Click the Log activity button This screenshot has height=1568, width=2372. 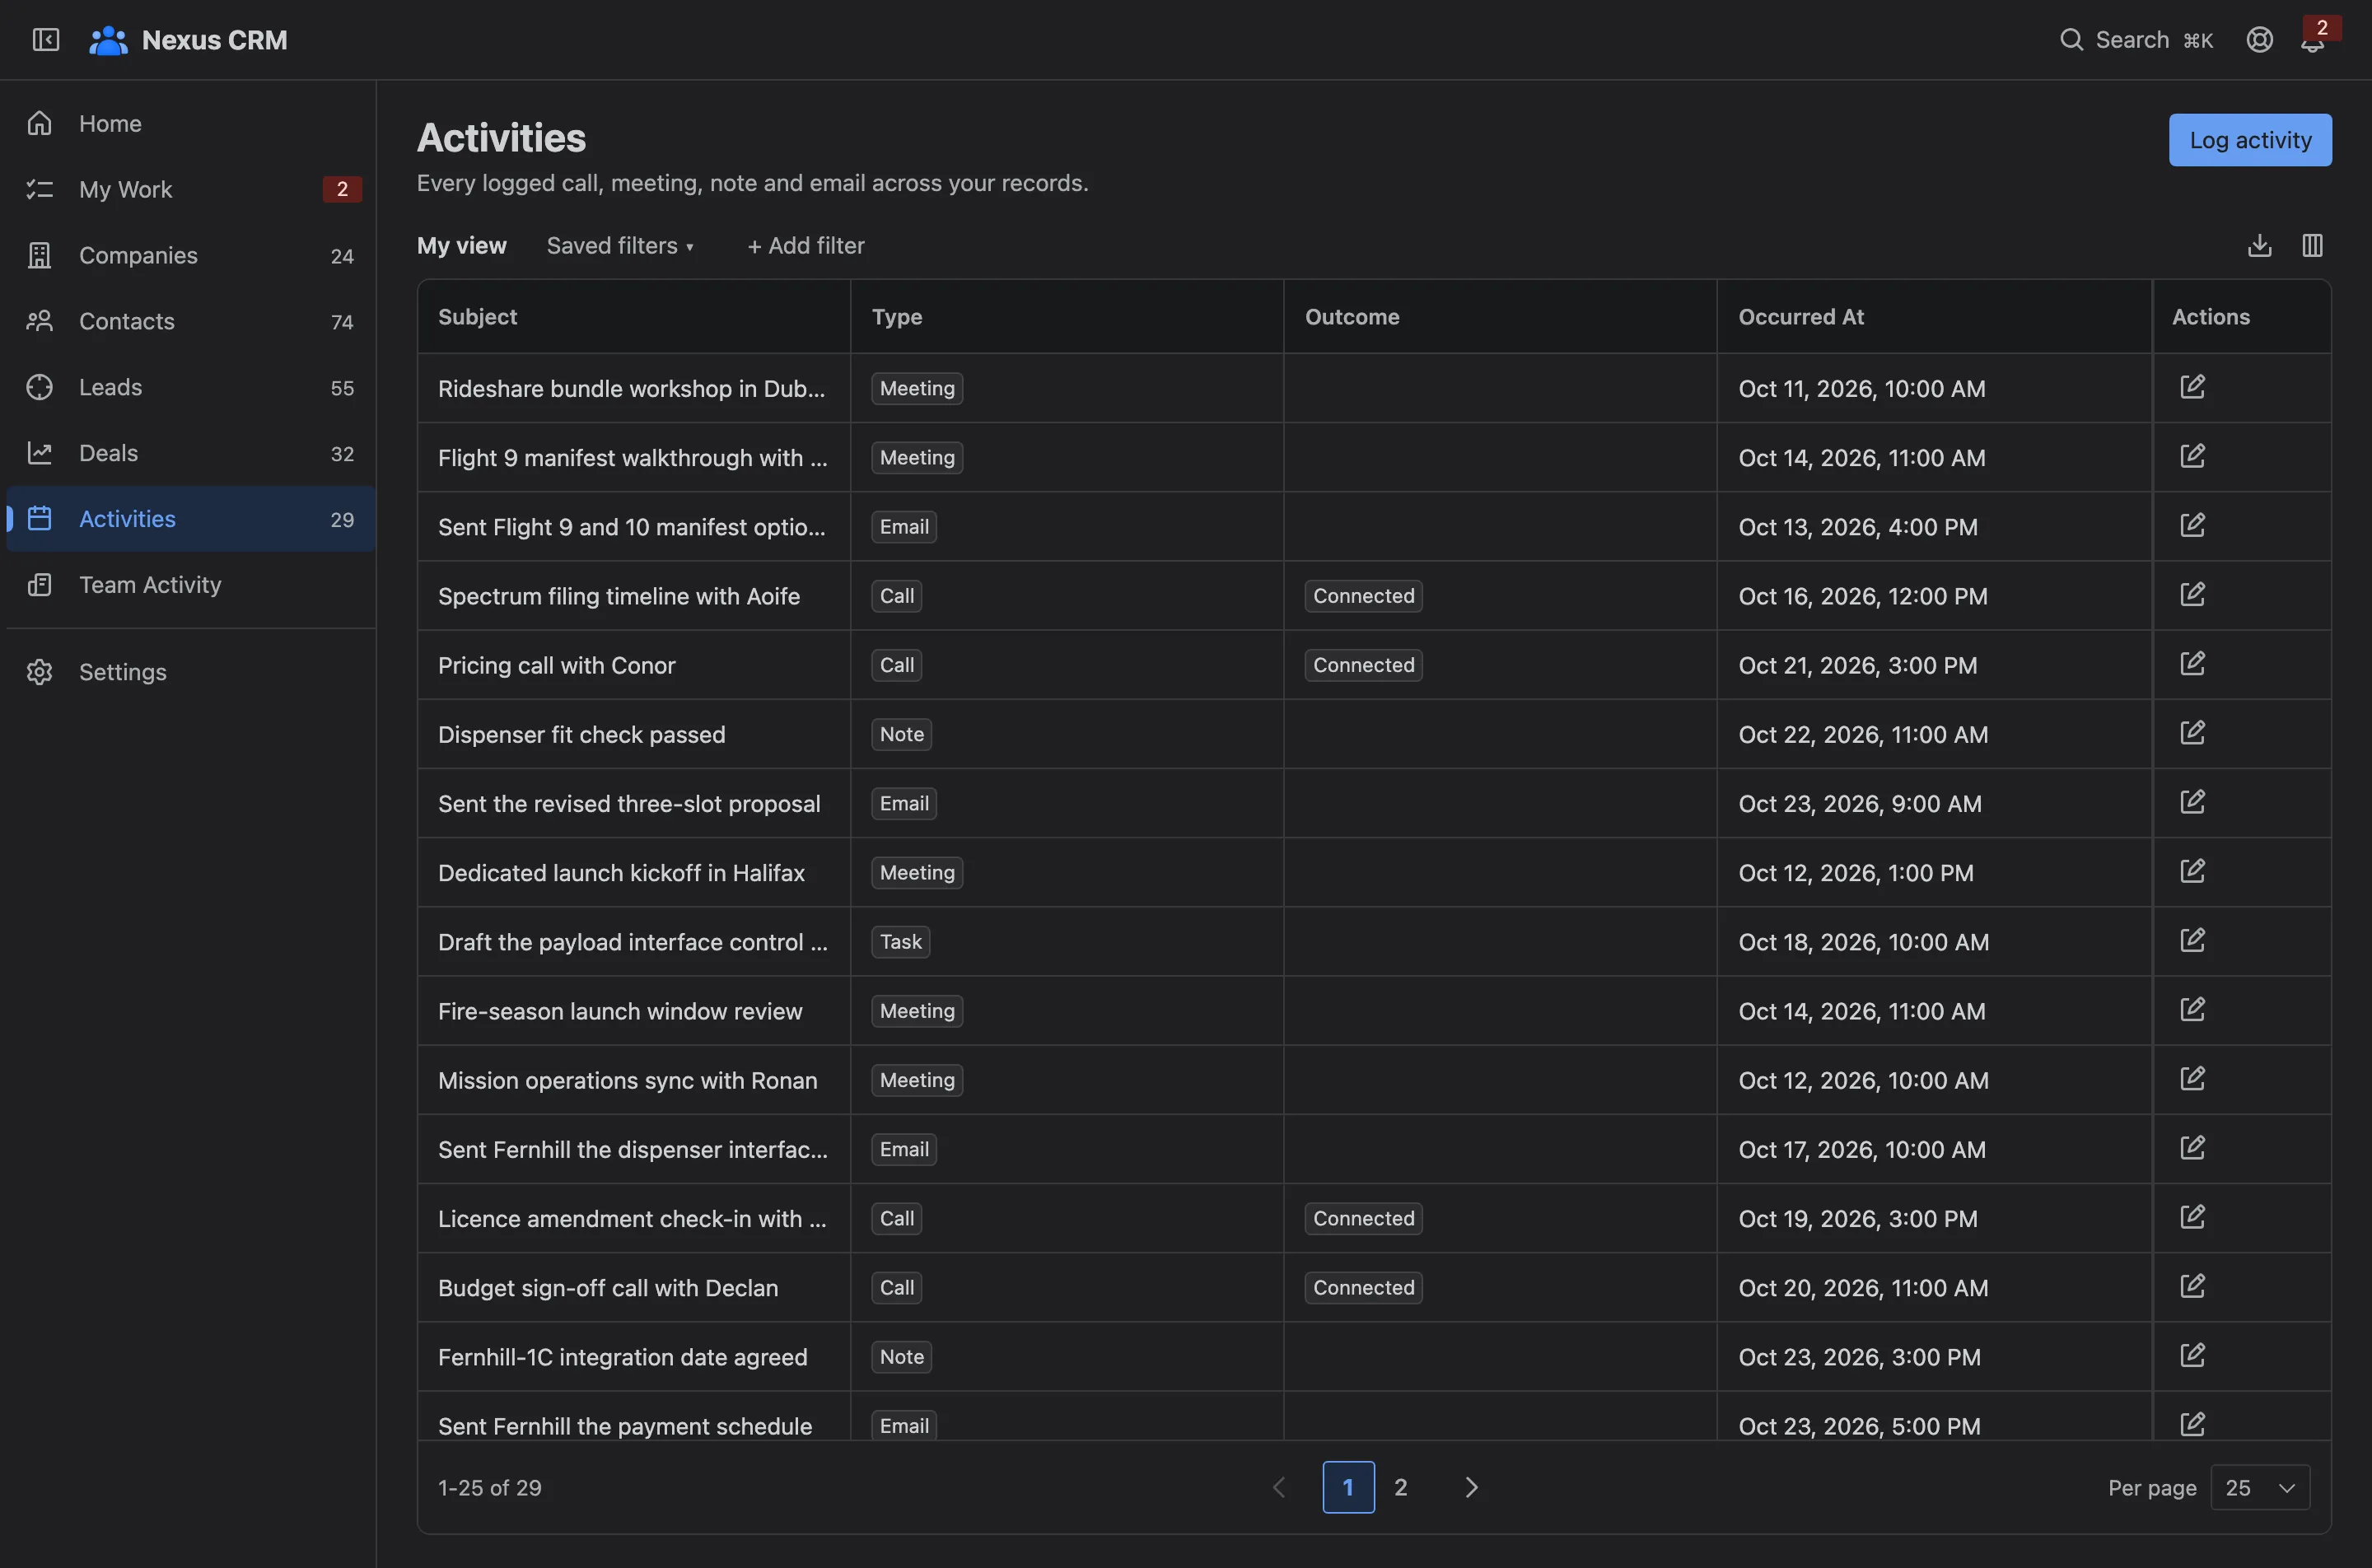click(x=2250, y=140)
